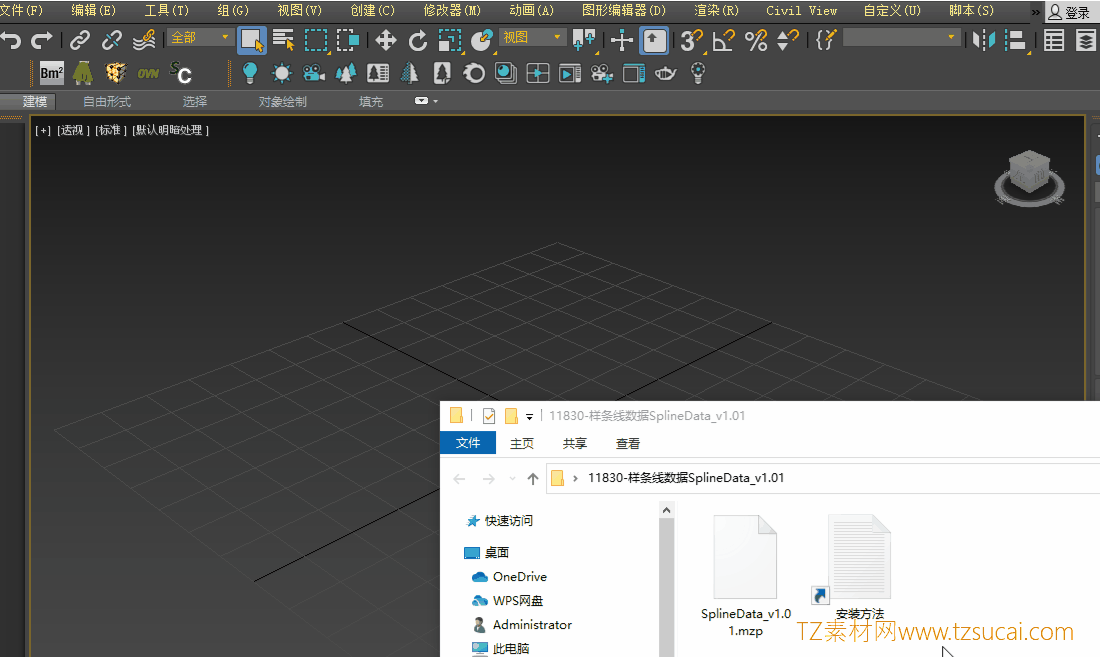Screen dimensions: 1100x657
Task: Go up one folder in Explorer
Action: click(532, 479)
